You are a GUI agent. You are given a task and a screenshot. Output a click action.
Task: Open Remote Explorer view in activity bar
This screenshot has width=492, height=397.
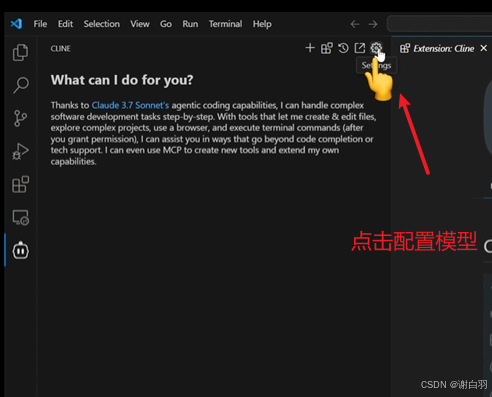20,218
